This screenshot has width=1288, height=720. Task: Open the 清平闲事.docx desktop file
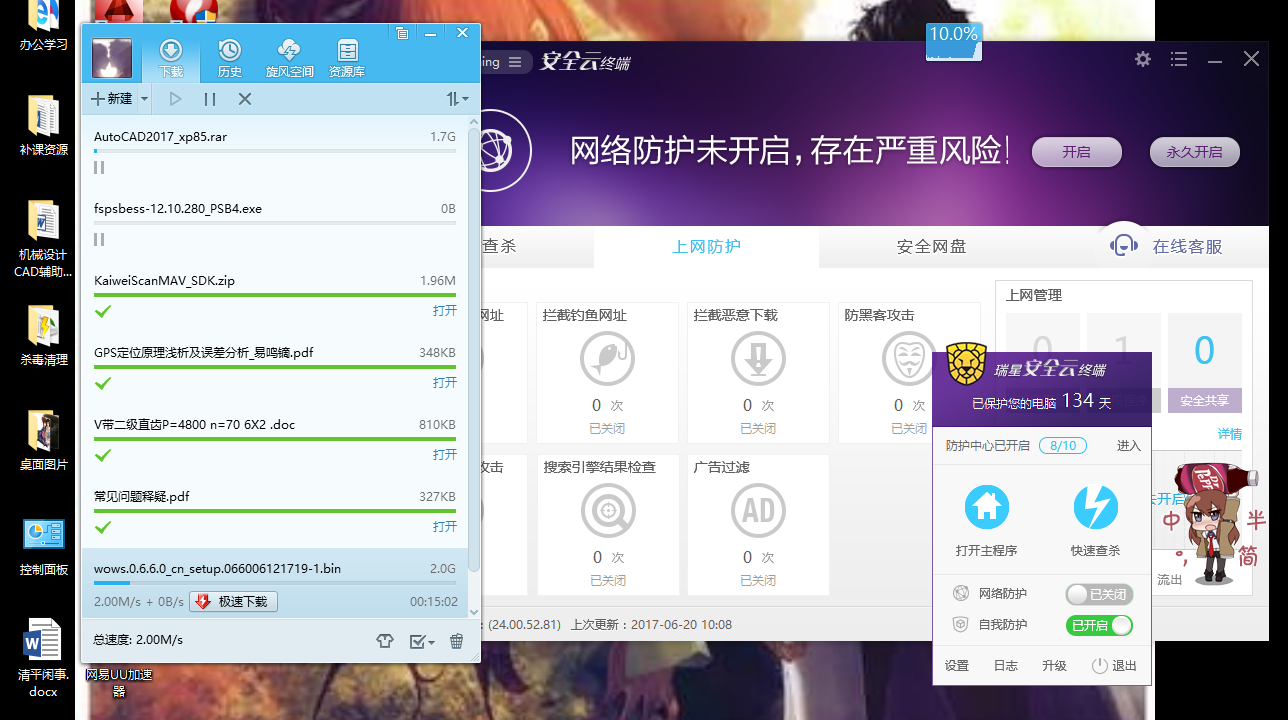(x=44, y=659)
